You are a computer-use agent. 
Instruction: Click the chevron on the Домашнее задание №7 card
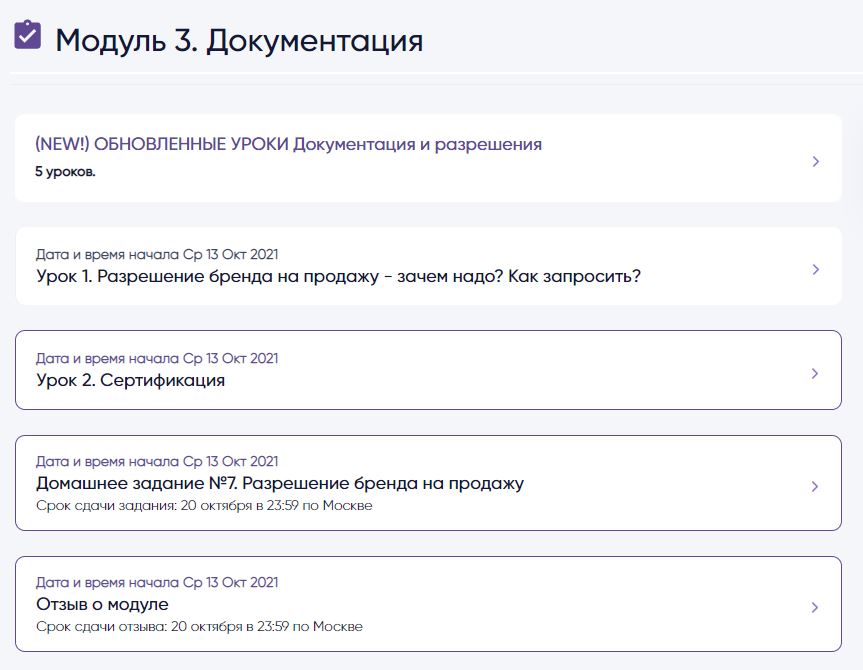(816, 486)
